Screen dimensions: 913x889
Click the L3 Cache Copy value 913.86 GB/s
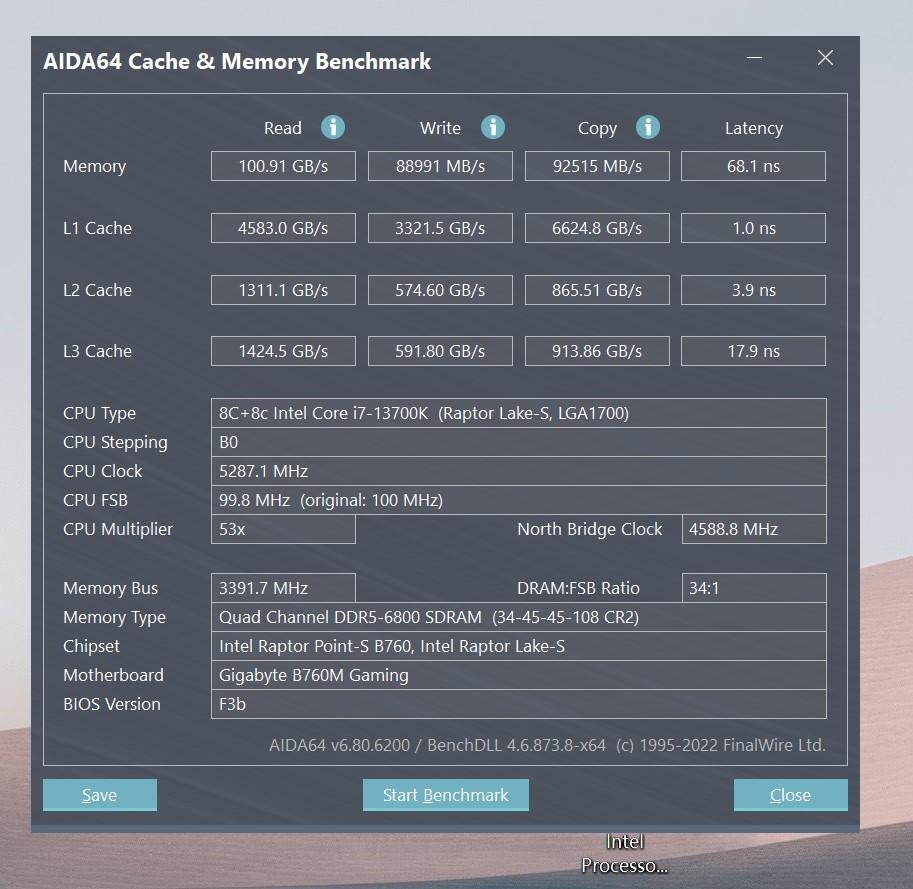point(597,351)
